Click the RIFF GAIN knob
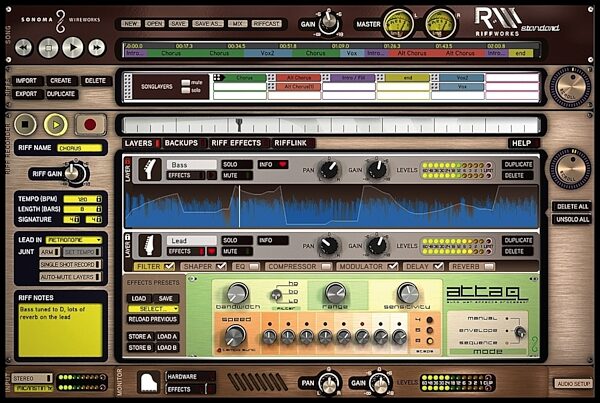The image size is (600, 403). pyautogui.click(x=74, y=173)
